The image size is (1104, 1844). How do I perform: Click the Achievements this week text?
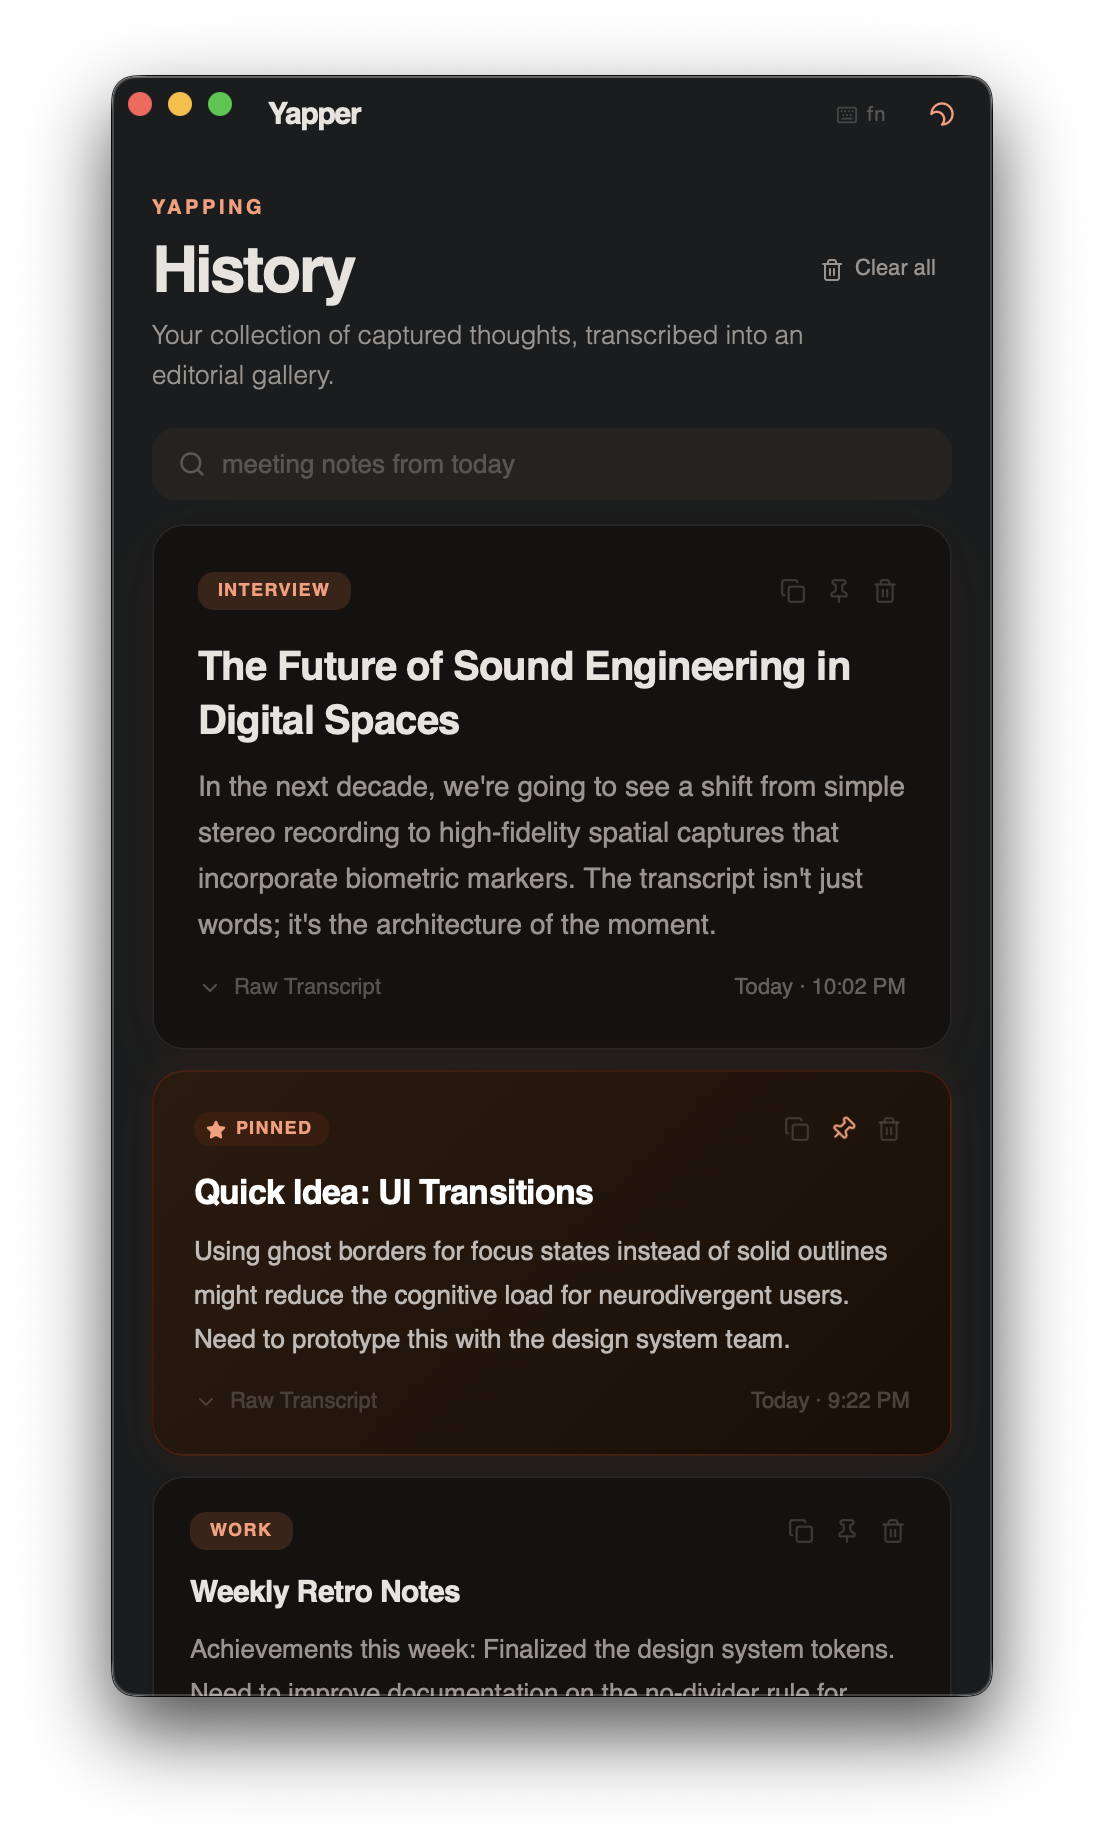[x=542, y=1649]
